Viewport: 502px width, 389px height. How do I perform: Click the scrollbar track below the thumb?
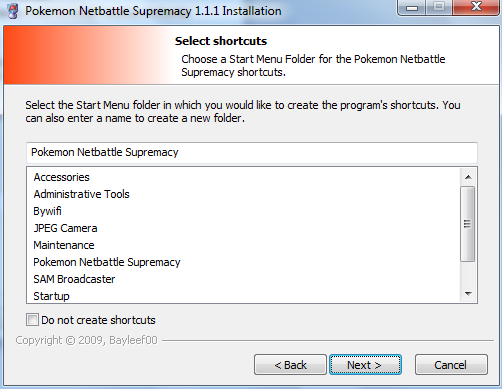[468, 273]
